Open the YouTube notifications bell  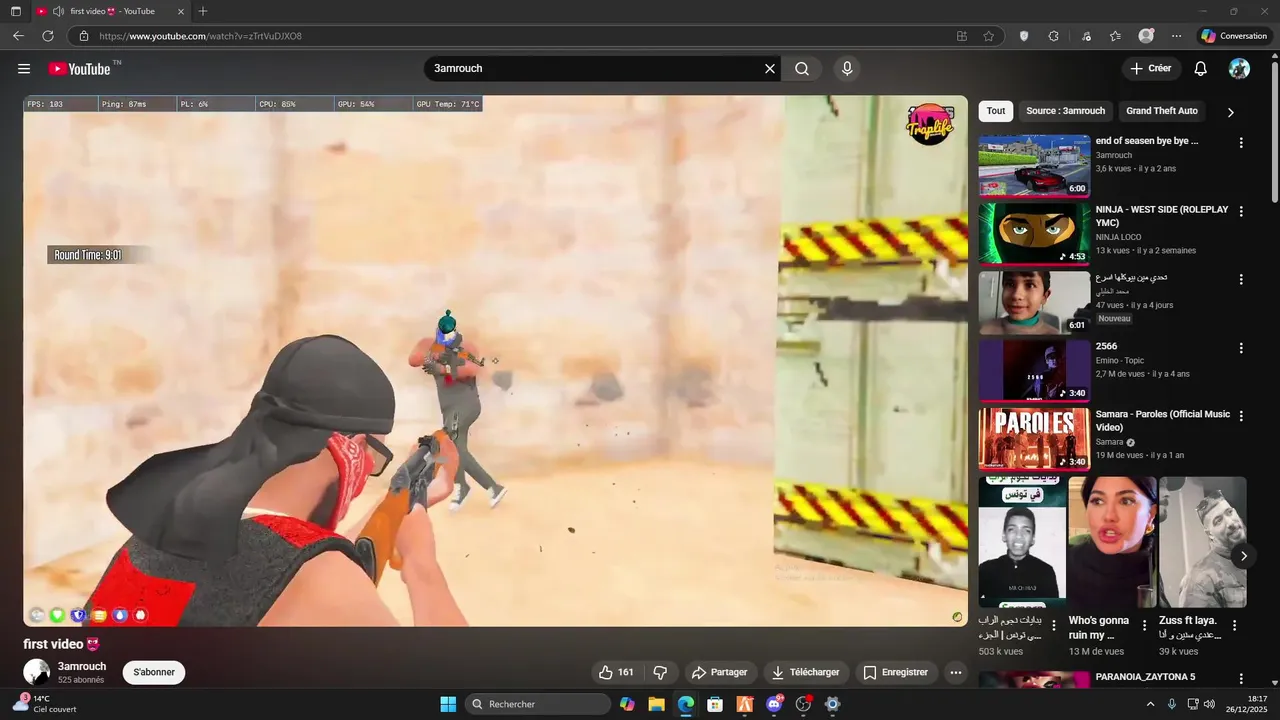(x=1201, y=69)
